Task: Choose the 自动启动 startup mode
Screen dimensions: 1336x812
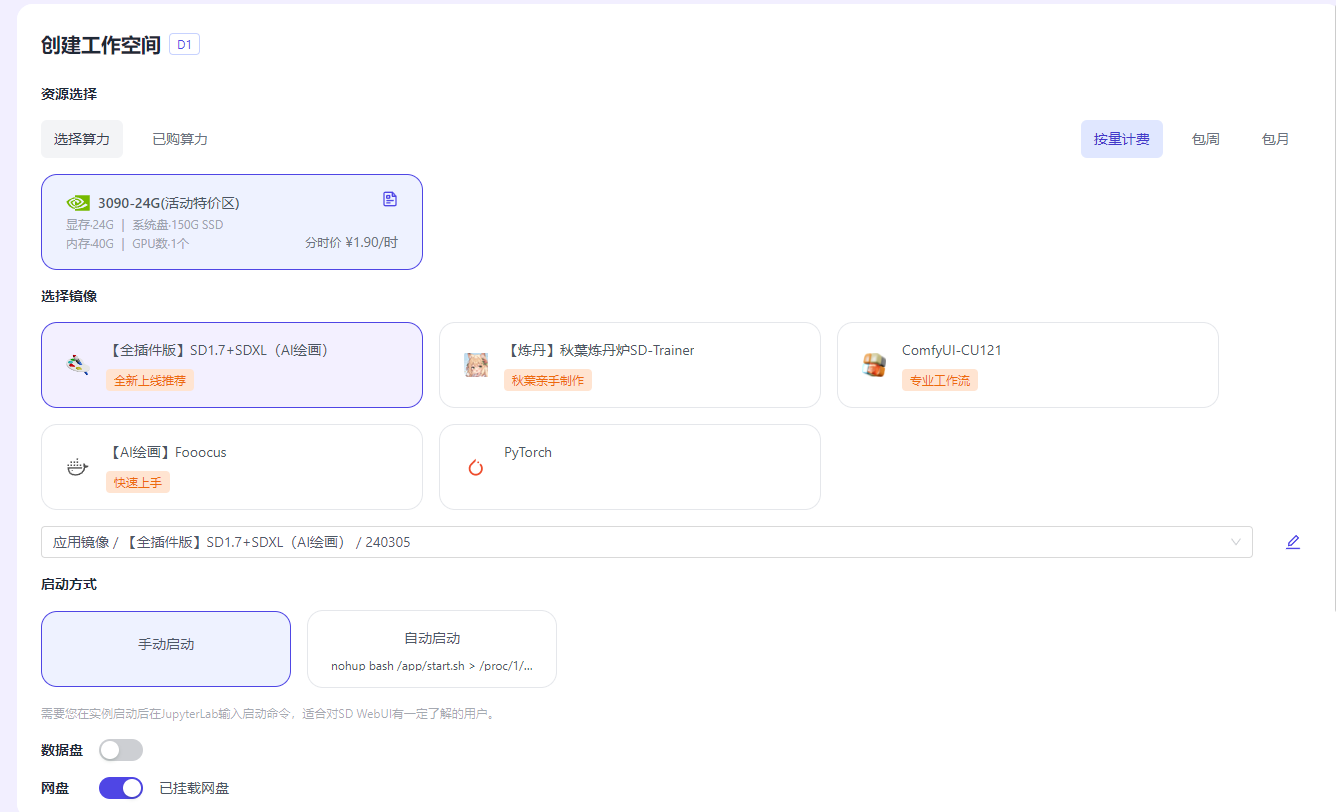Action: point(431,648)
